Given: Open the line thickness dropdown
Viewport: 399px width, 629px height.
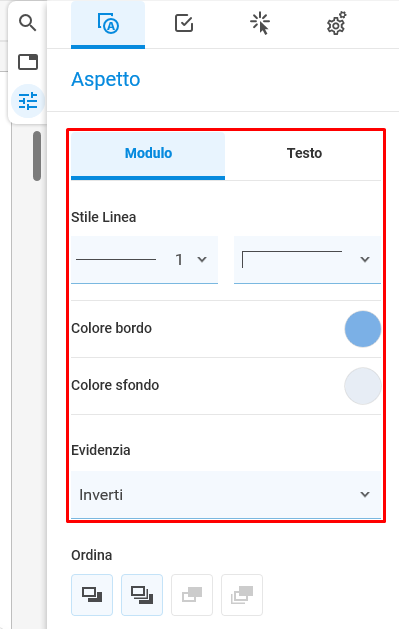Looking at the screenshot, I should click(144, 260).
